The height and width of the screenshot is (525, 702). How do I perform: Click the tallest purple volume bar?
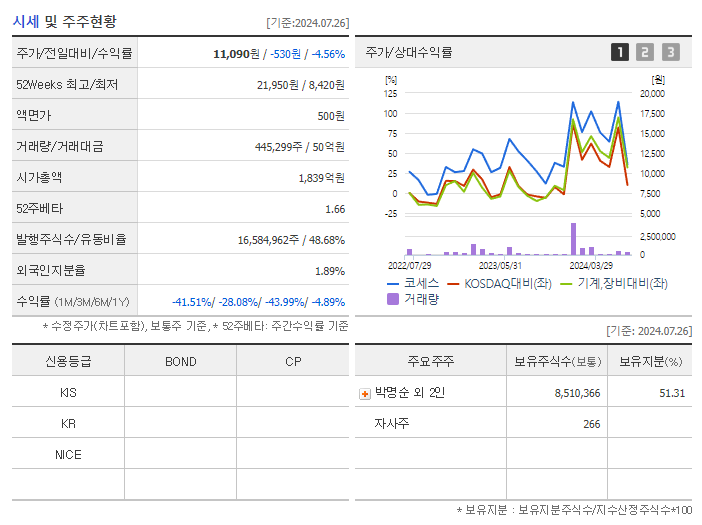[573, 239]
